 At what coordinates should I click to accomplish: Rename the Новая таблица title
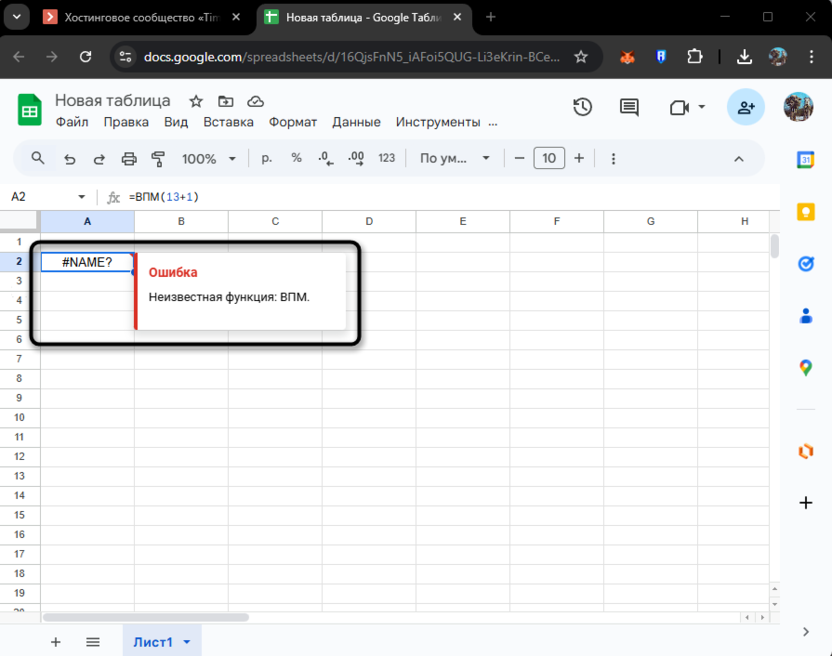112,100
